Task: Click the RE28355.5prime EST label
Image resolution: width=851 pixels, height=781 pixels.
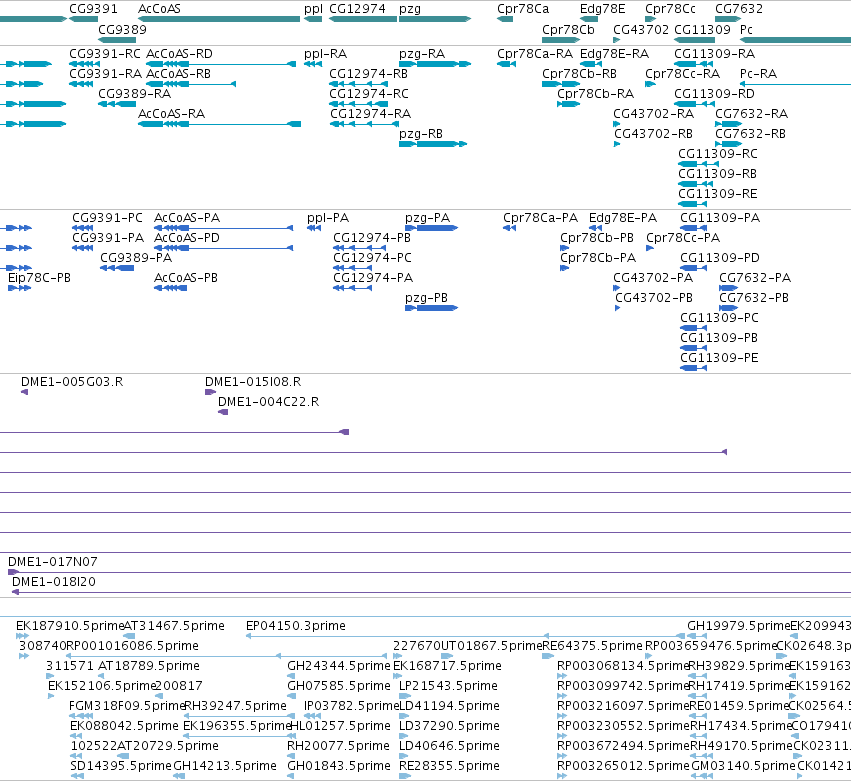Action: point(449,766)
